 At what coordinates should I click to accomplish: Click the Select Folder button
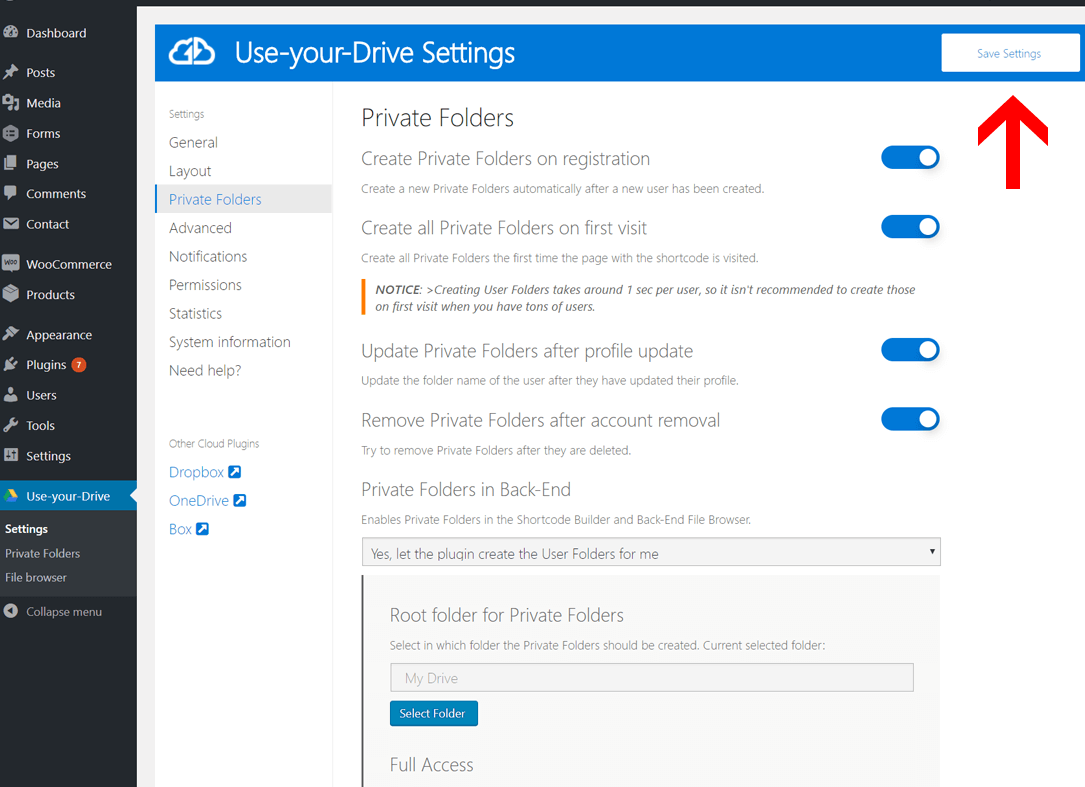point(434,714)
